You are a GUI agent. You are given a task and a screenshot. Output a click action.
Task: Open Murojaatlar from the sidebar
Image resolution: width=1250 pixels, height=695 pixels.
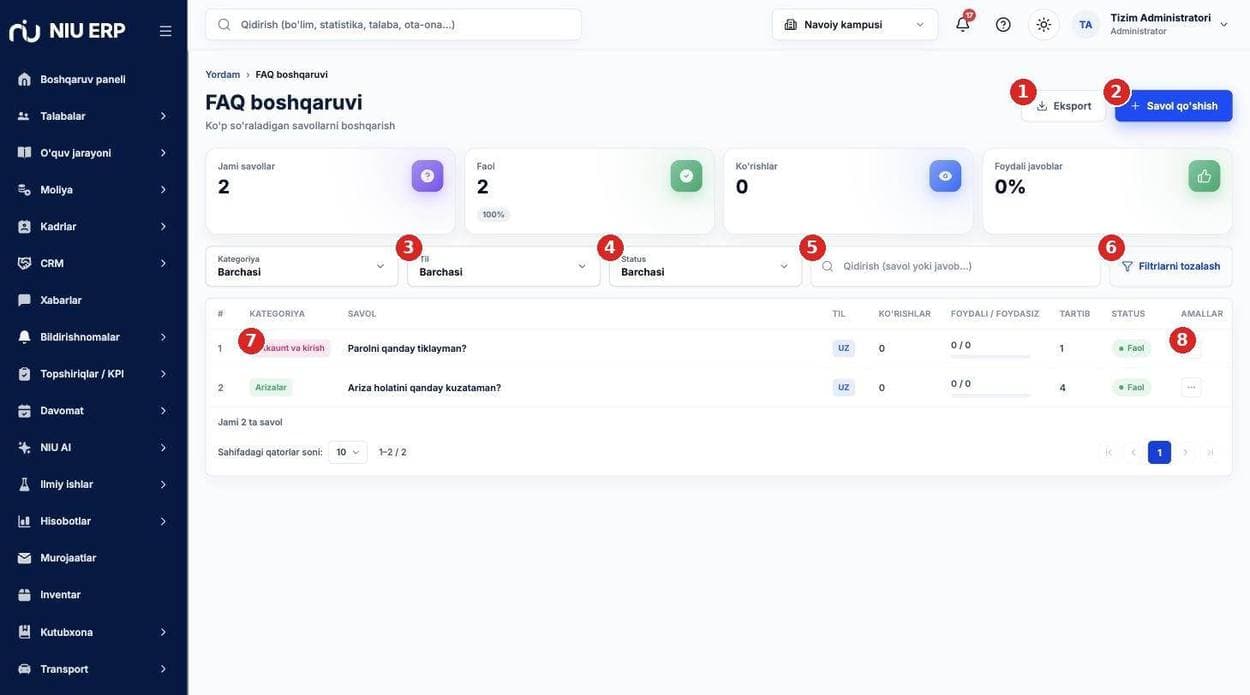94,558
